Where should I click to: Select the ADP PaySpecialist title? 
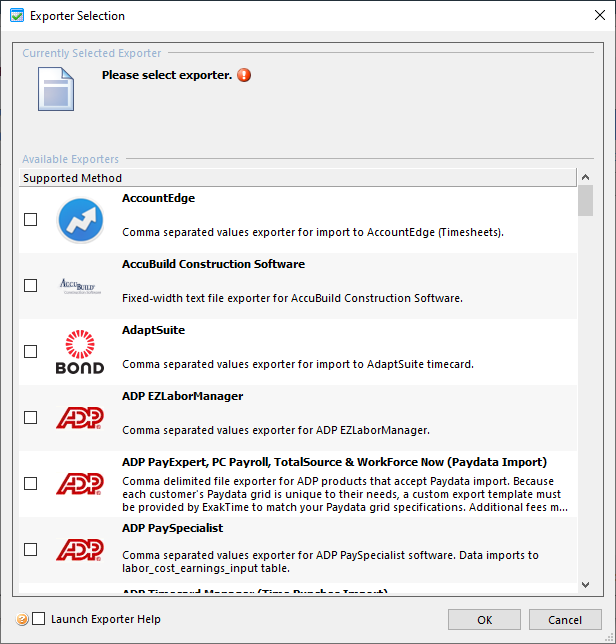click(x=172, y=528)
